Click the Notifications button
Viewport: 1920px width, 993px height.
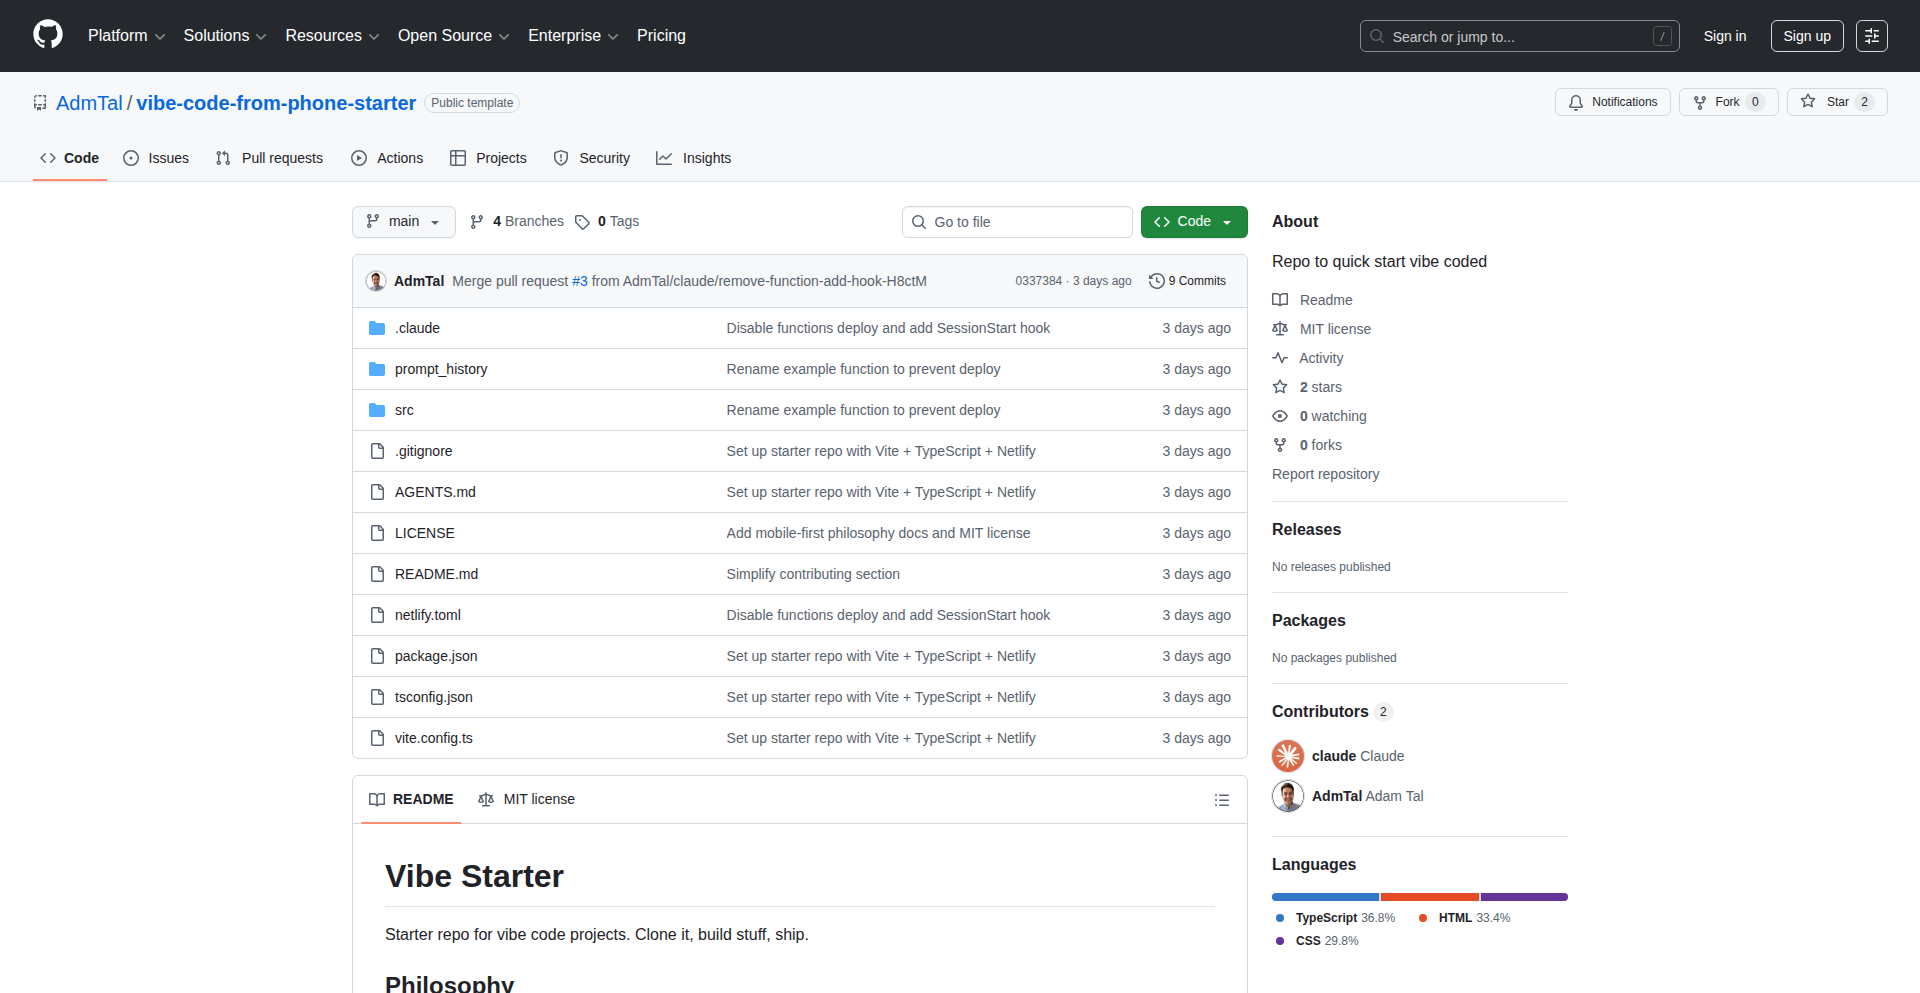click(1613, 102)
